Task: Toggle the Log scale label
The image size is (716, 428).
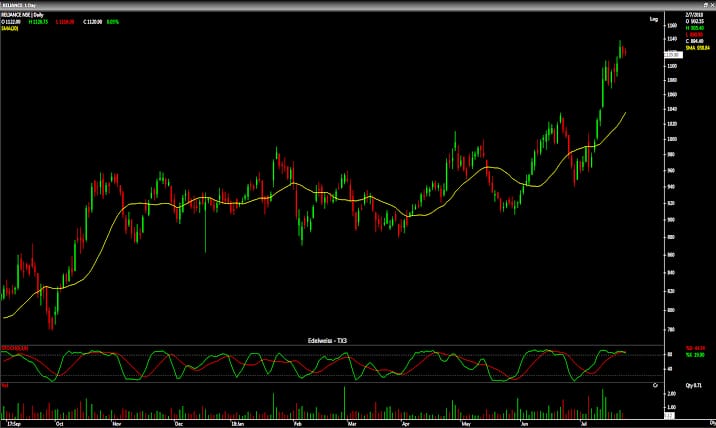Action: pyautogui.click(x=653, y=19)
